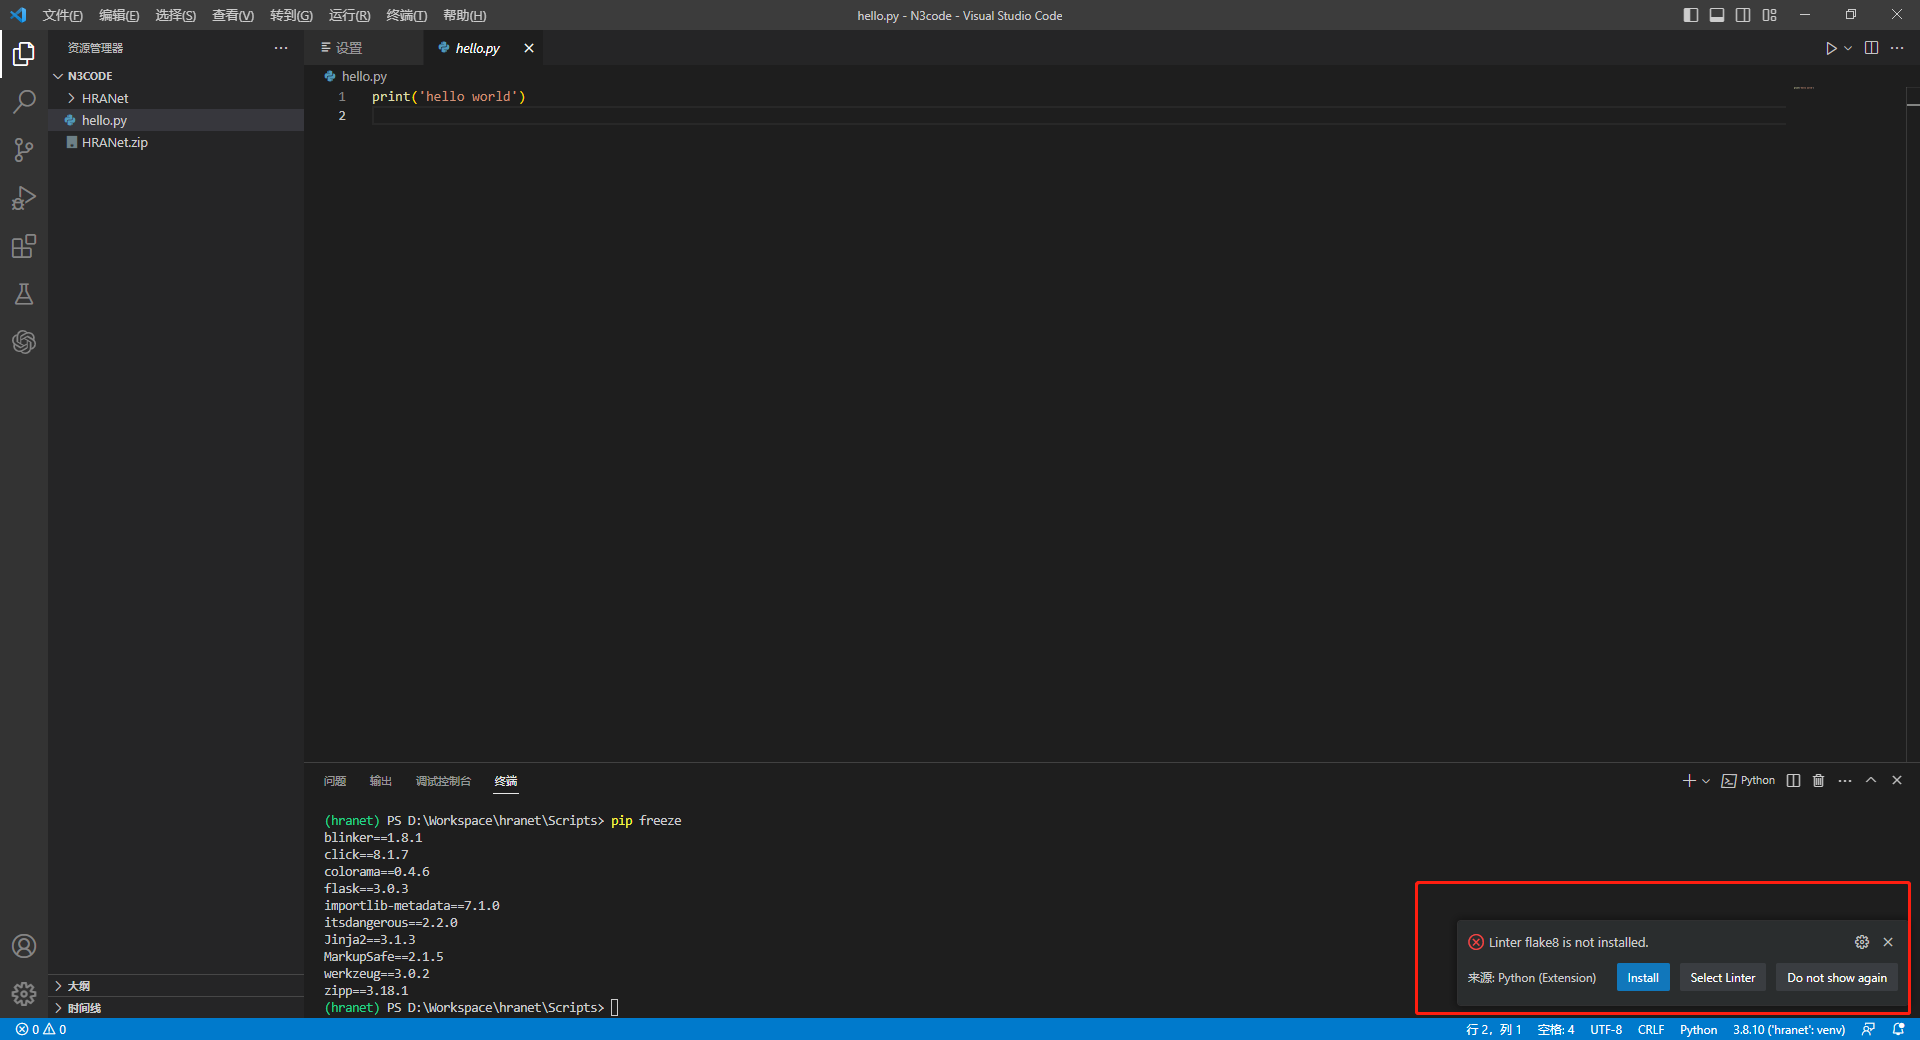Expand the HRANet folder
The width and height of the screenshot is (1920, 1040).
point(176,98)
